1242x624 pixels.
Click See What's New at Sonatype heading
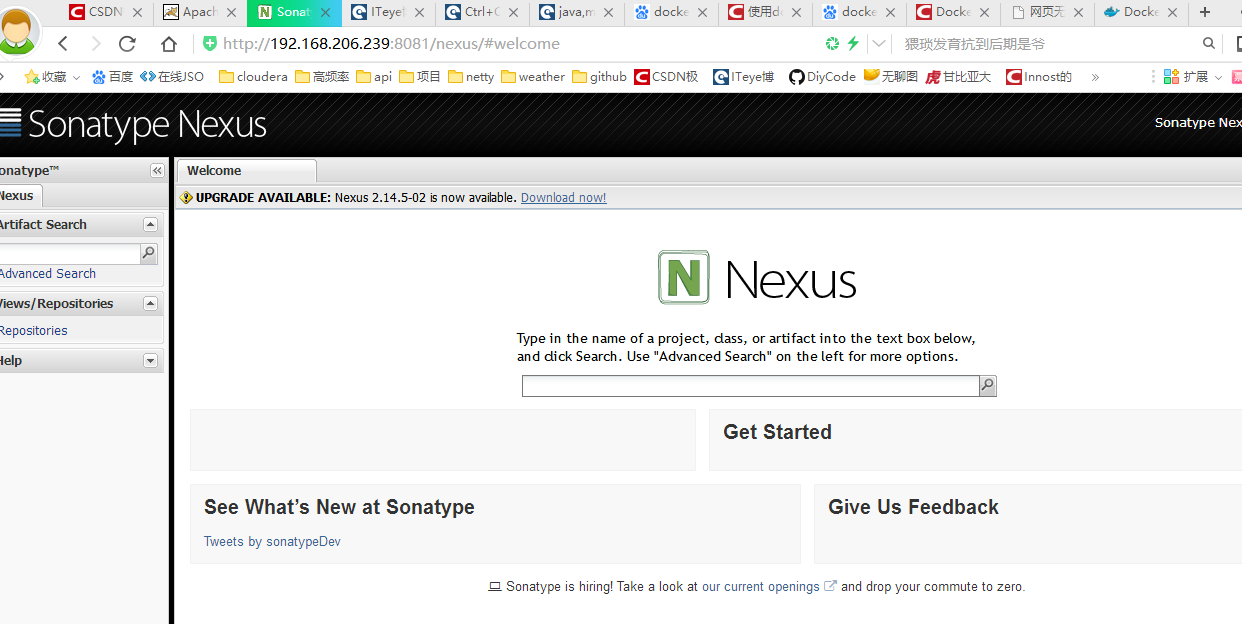tap(339, 507)
